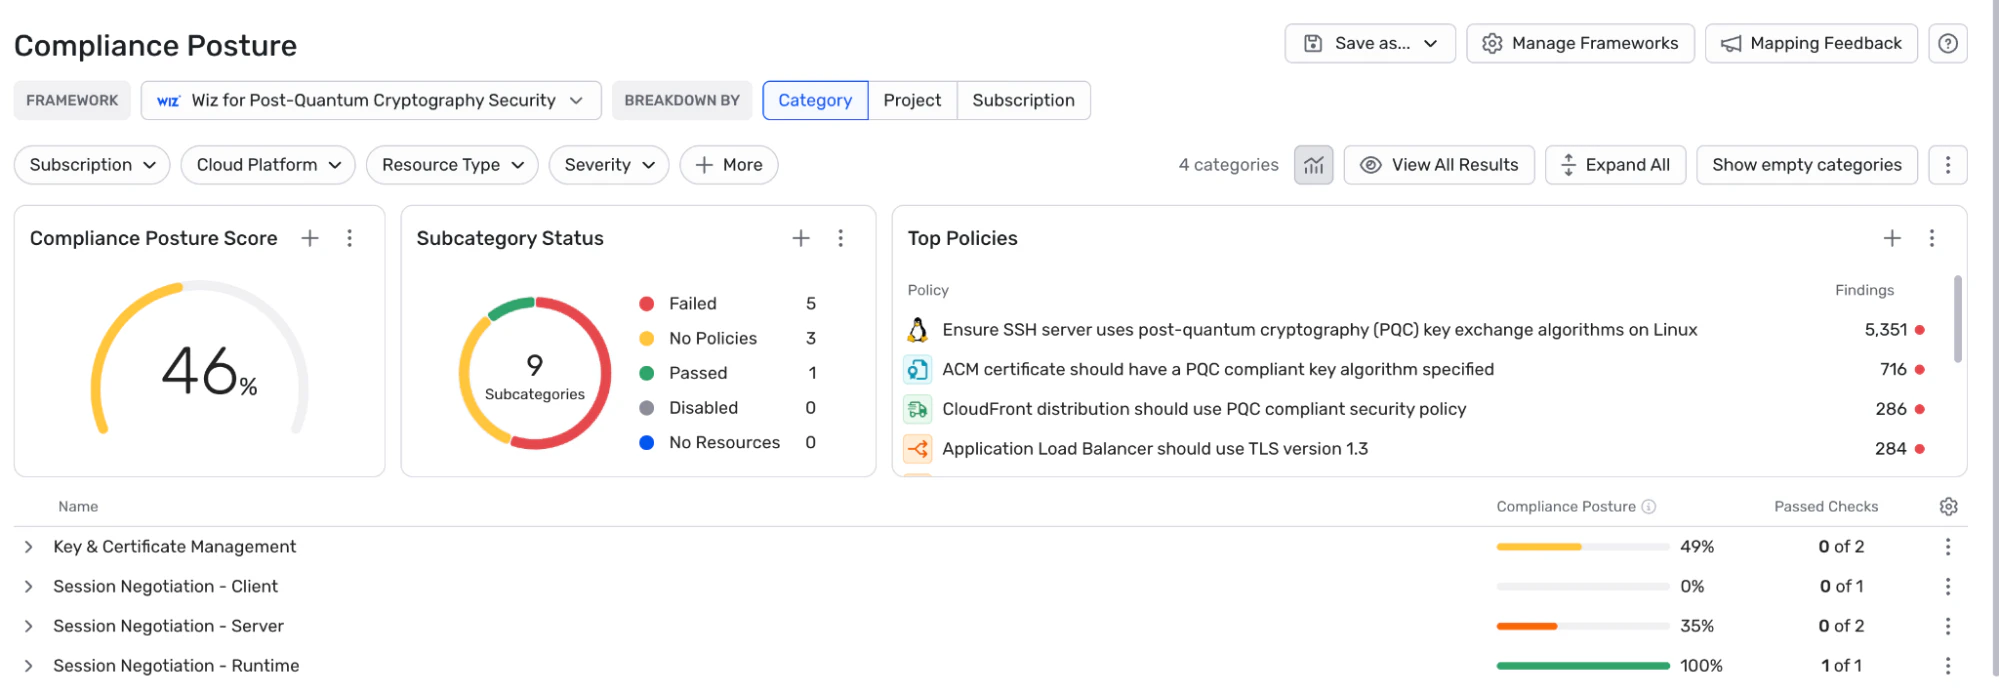This screenshot has width=1999, height=696.
Task: Open table column settings gear icon
Action: 1948,507
